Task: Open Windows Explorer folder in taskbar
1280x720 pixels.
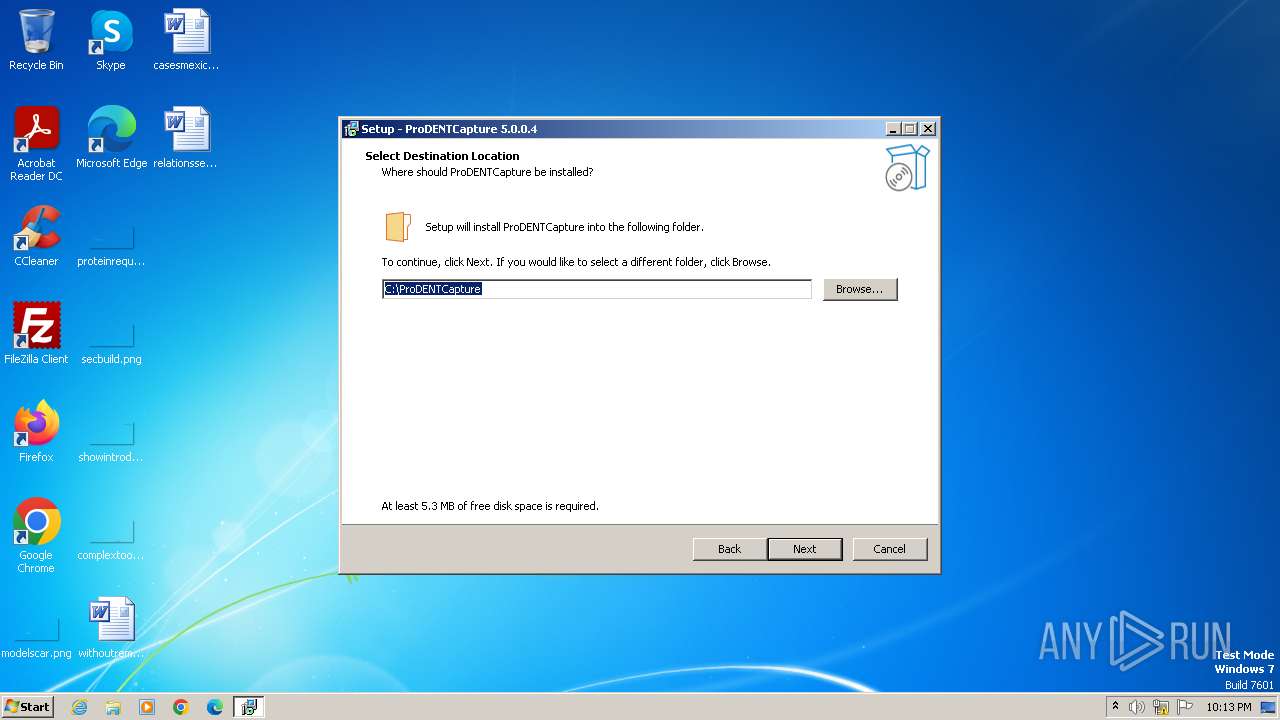Action: (x=113, y=707)
